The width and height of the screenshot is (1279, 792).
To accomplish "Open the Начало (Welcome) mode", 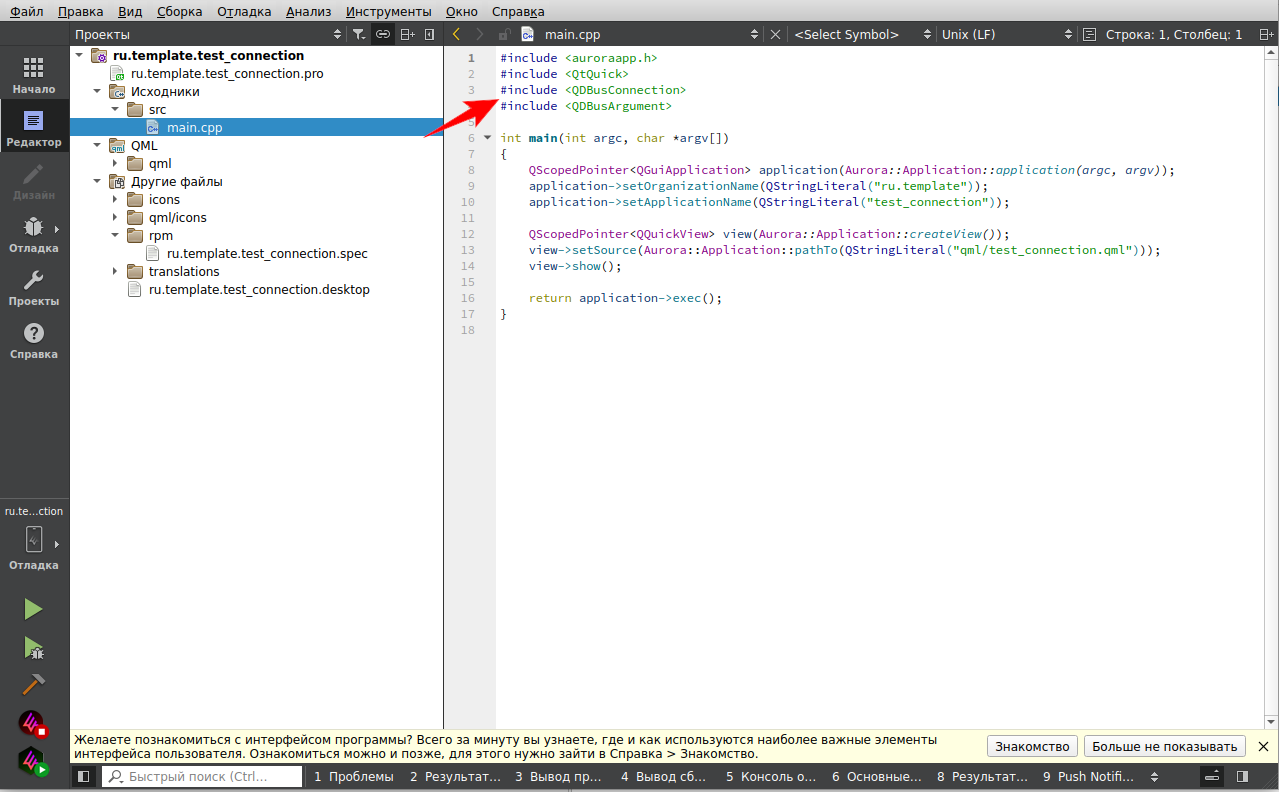I will click(34, 75).
